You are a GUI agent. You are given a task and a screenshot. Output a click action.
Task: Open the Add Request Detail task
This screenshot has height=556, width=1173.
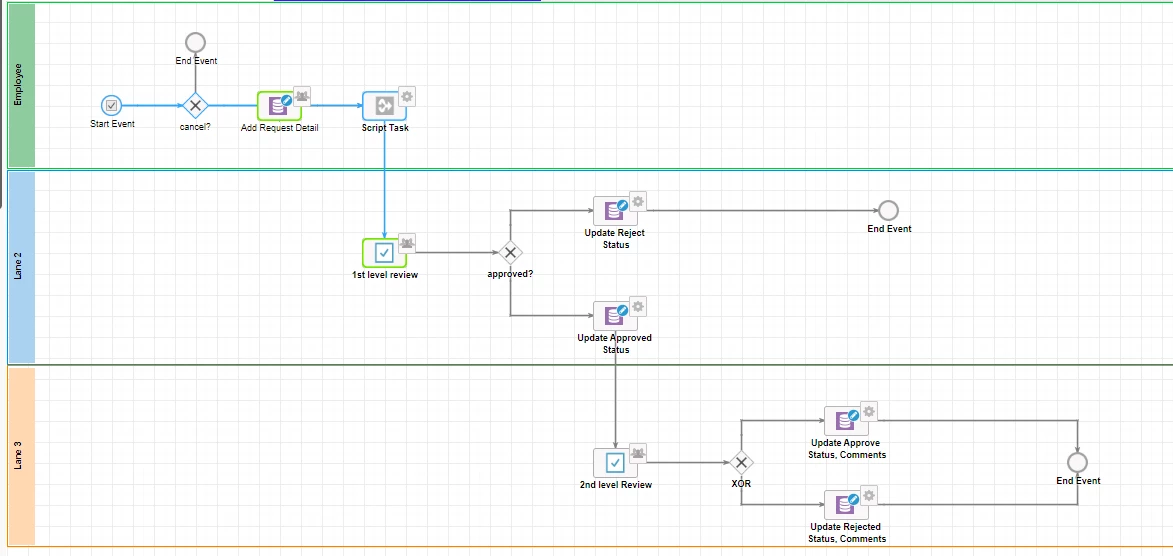[279, 106]
